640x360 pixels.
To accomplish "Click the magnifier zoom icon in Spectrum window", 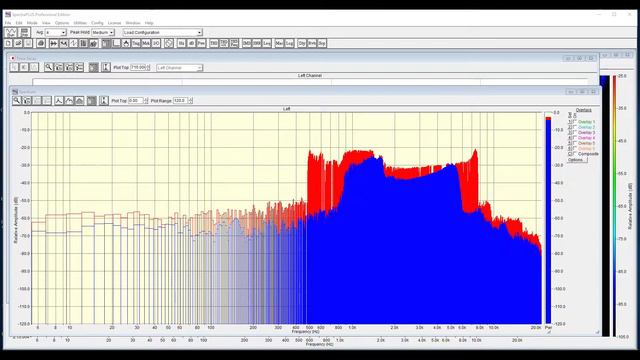I will pyautogui.click(x=17, y=100).
